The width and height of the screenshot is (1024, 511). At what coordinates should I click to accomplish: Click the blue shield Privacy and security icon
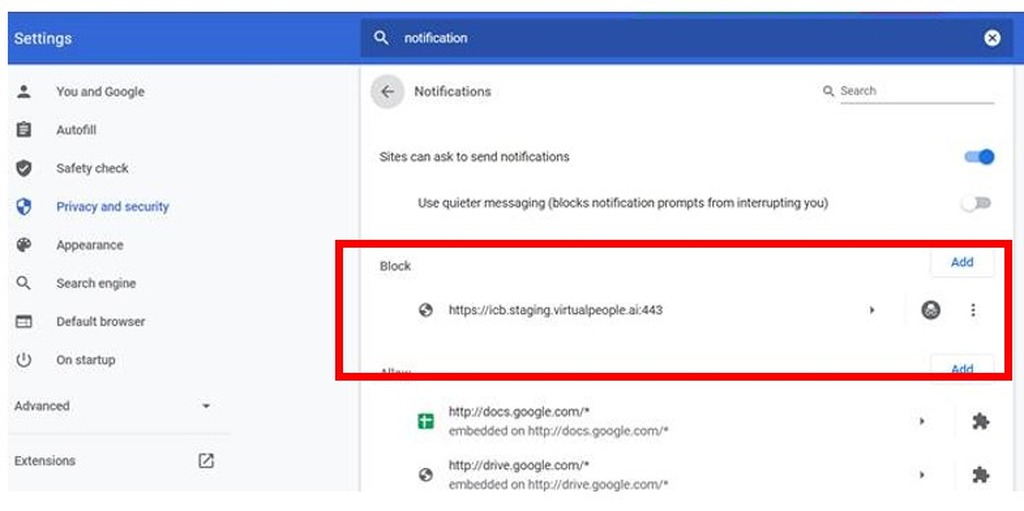click(x=24, y=207)
